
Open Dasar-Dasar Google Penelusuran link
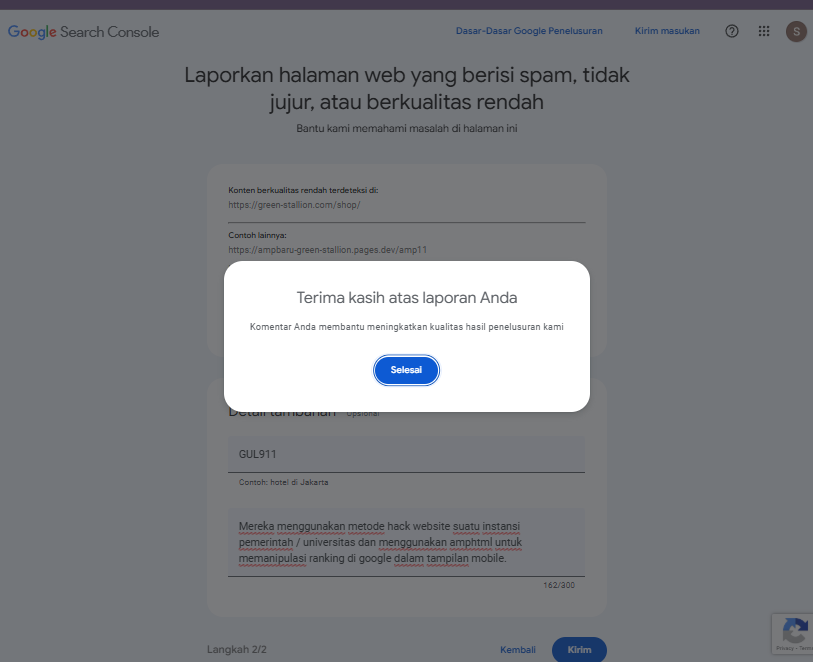529,31
